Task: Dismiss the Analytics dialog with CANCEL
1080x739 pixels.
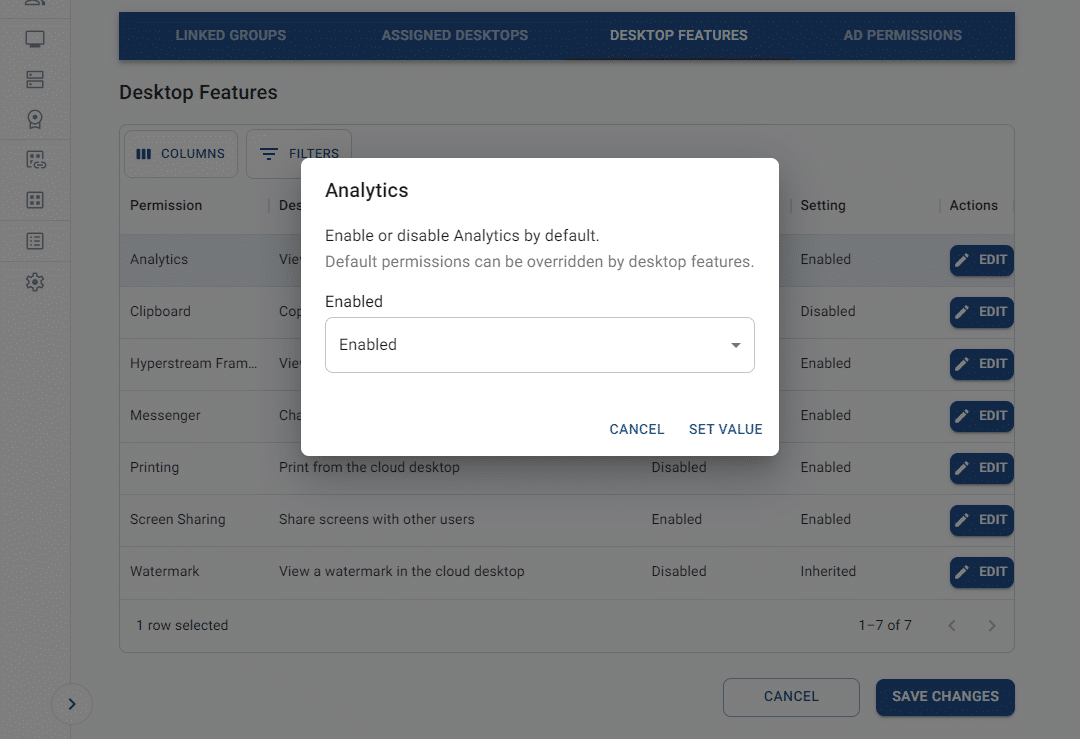Action: (x=636, y=429)
